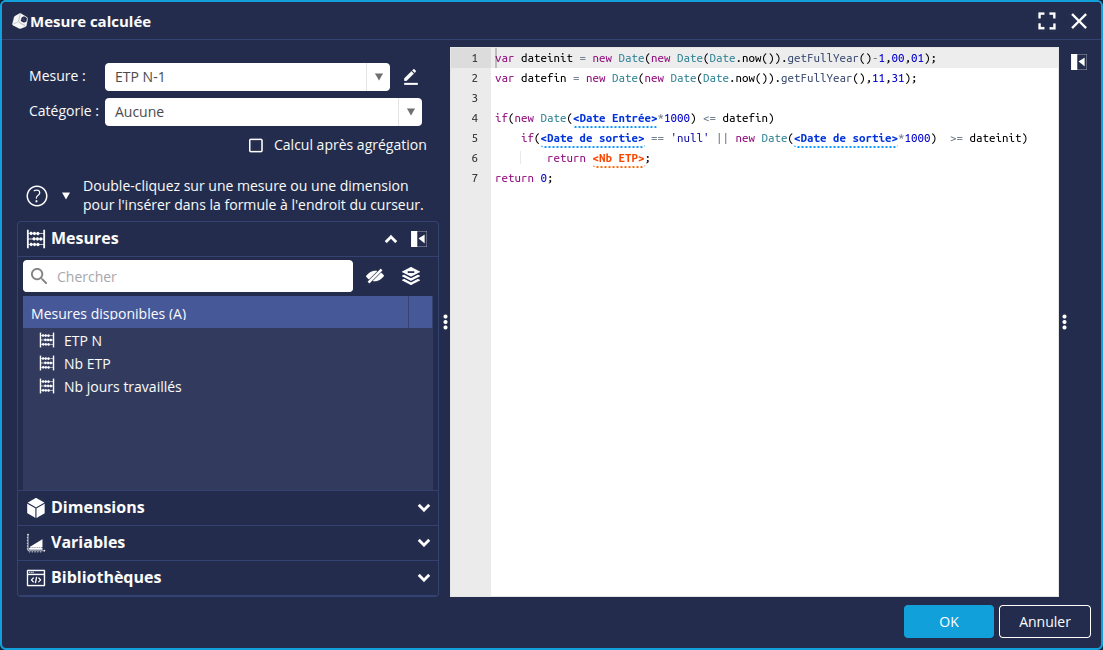Screen dimensions: 1103x650
Task: Enable Calcul après agrégation checkbox
Action: point(256,146)
